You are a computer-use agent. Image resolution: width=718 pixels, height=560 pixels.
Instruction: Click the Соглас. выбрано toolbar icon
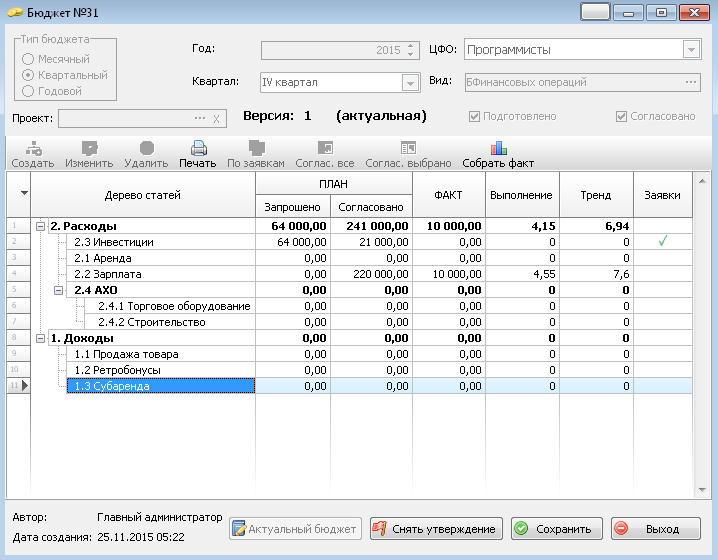coord(408,148)
